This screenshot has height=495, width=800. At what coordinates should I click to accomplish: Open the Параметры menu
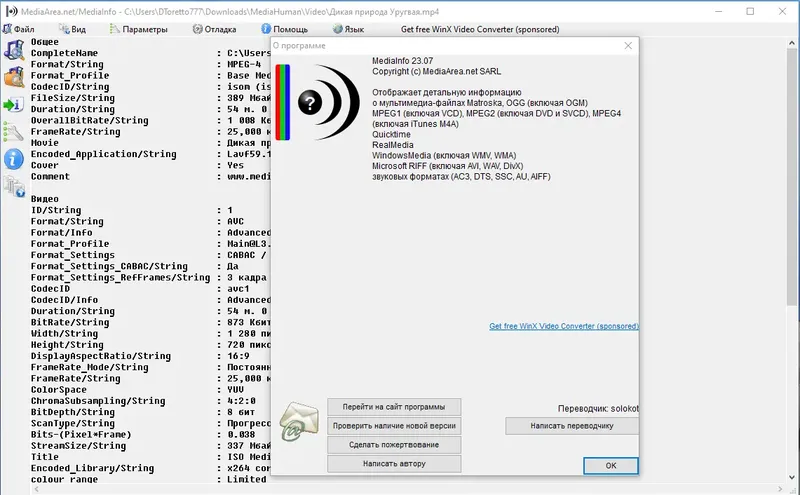coord(139,29)
